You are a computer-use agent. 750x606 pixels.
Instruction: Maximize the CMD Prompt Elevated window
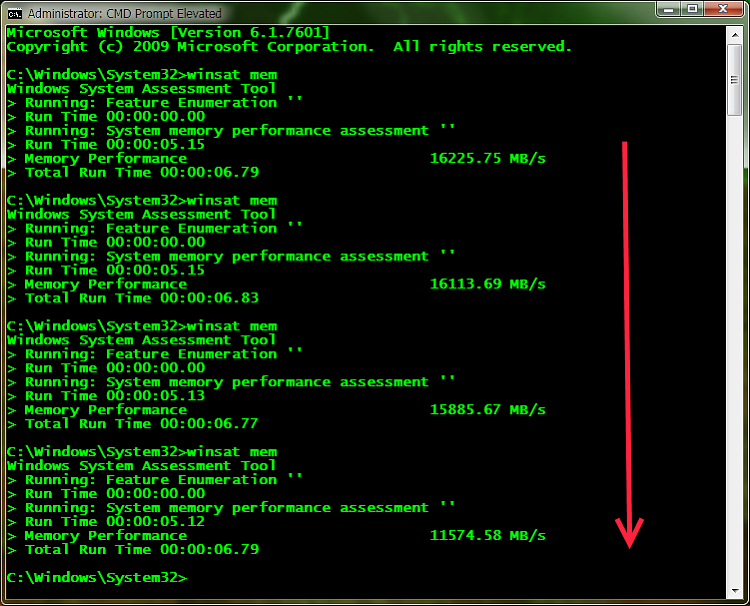[692, 9]
